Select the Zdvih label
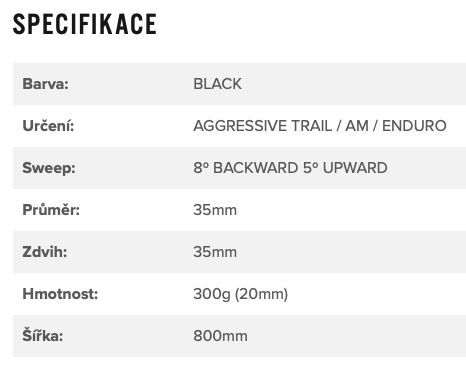Image resolution: width=466 pixels, height=374 pixels. click(x=45, y=252)
